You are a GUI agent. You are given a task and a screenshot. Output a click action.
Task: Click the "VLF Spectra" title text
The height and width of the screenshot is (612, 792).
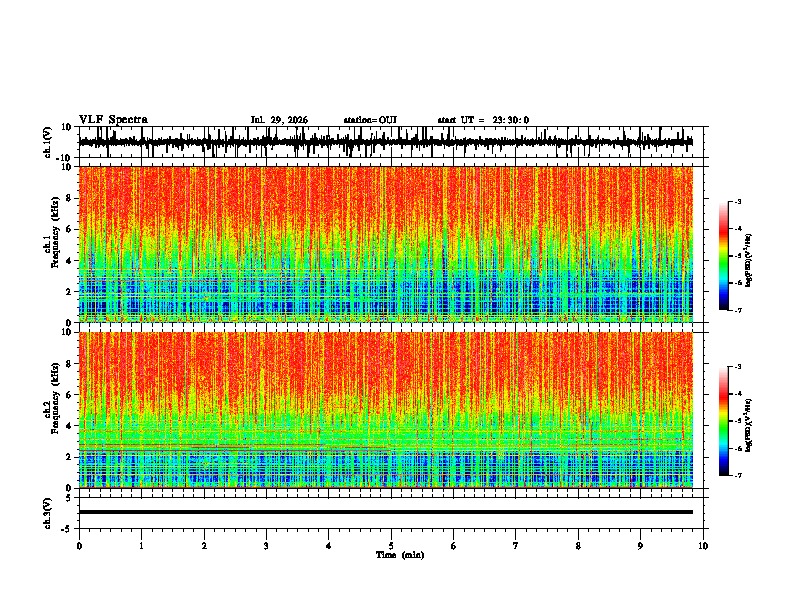[x=113, y=120]
